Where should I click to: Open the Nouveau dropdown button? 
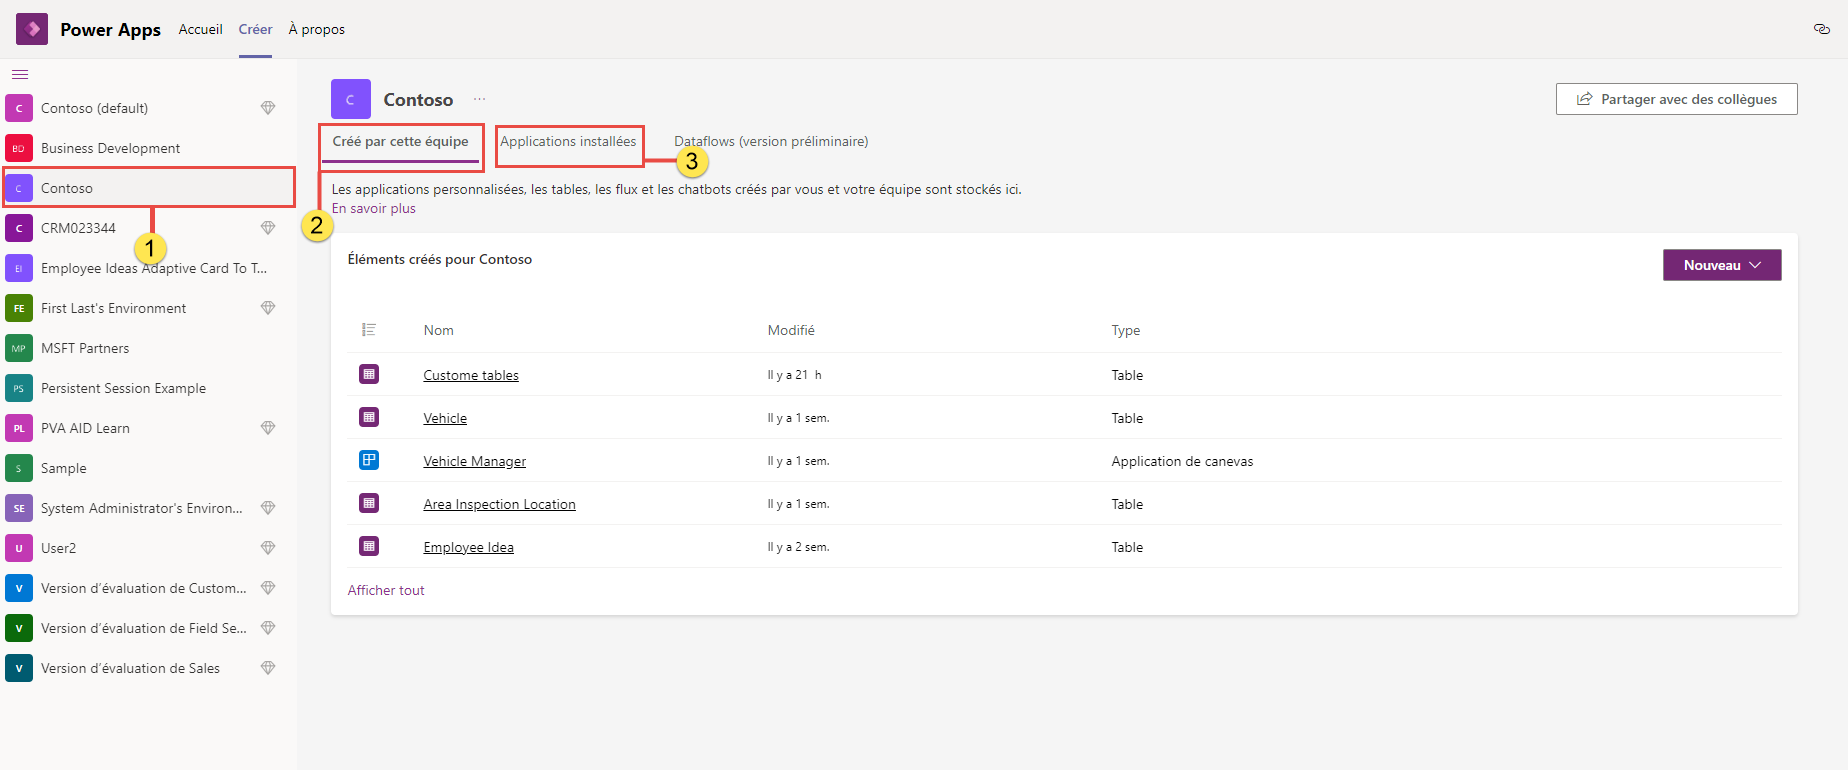(x=1722, y=265)
